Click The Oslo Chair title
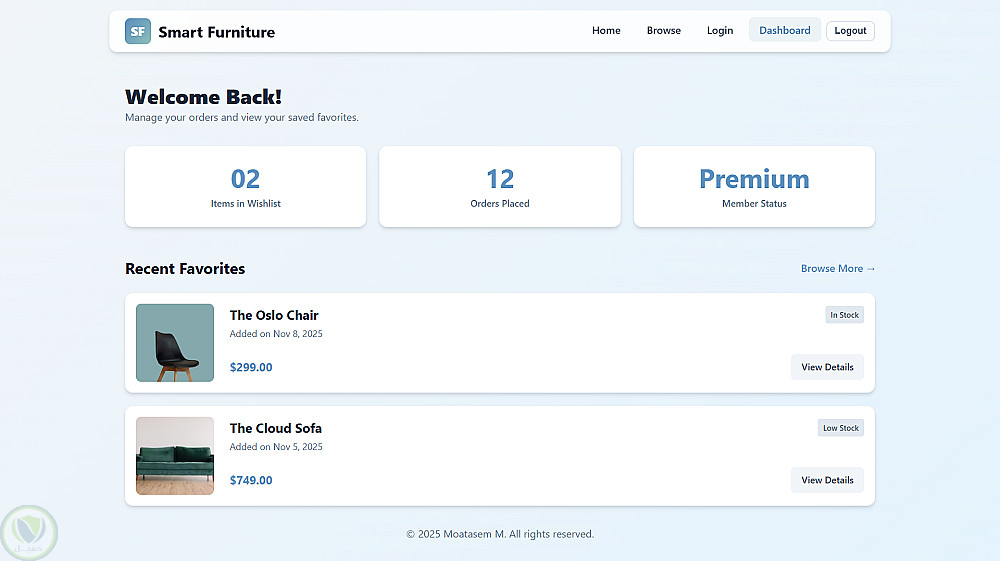The height and width of the screenshot is (561, 1000). click(274, 316)
